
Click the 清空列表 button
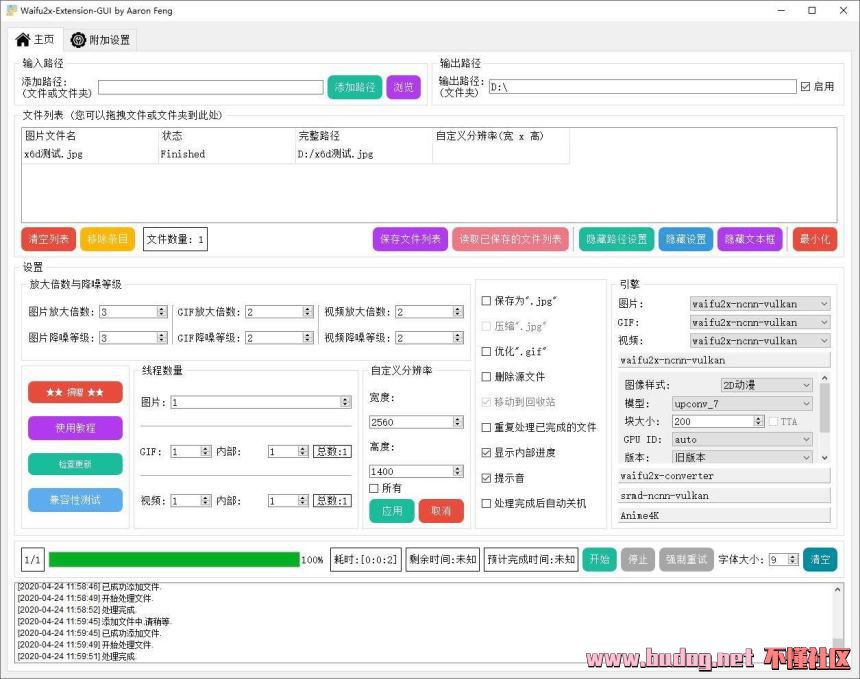pyautogui.click(x=49, y=239)
